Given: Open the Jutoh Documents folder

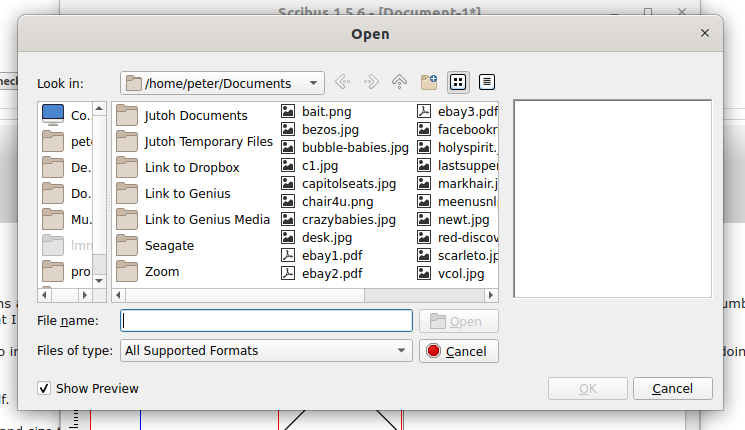Looking at the screenshot, I should [195, 115].
